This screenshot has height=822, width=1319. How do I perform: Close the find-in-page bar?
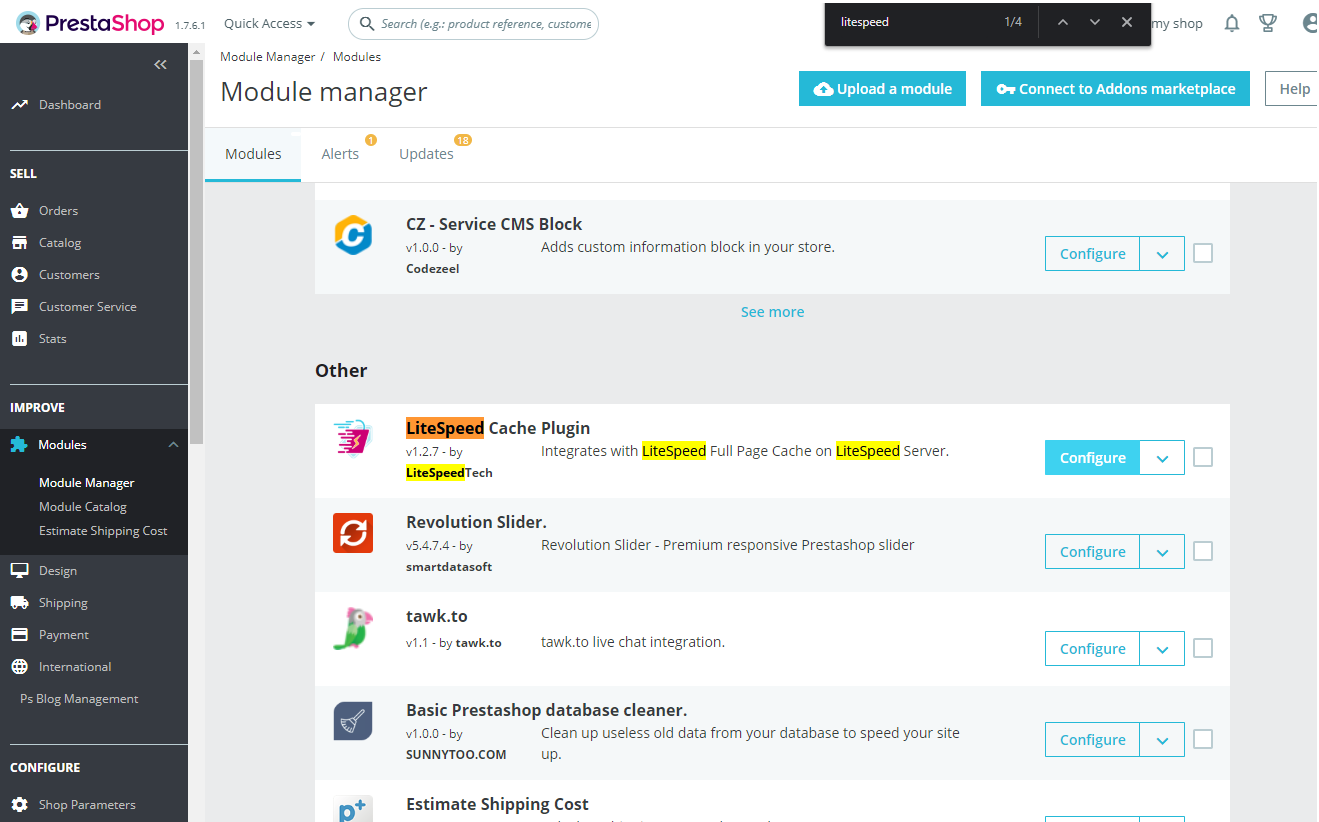(1127, 22)
